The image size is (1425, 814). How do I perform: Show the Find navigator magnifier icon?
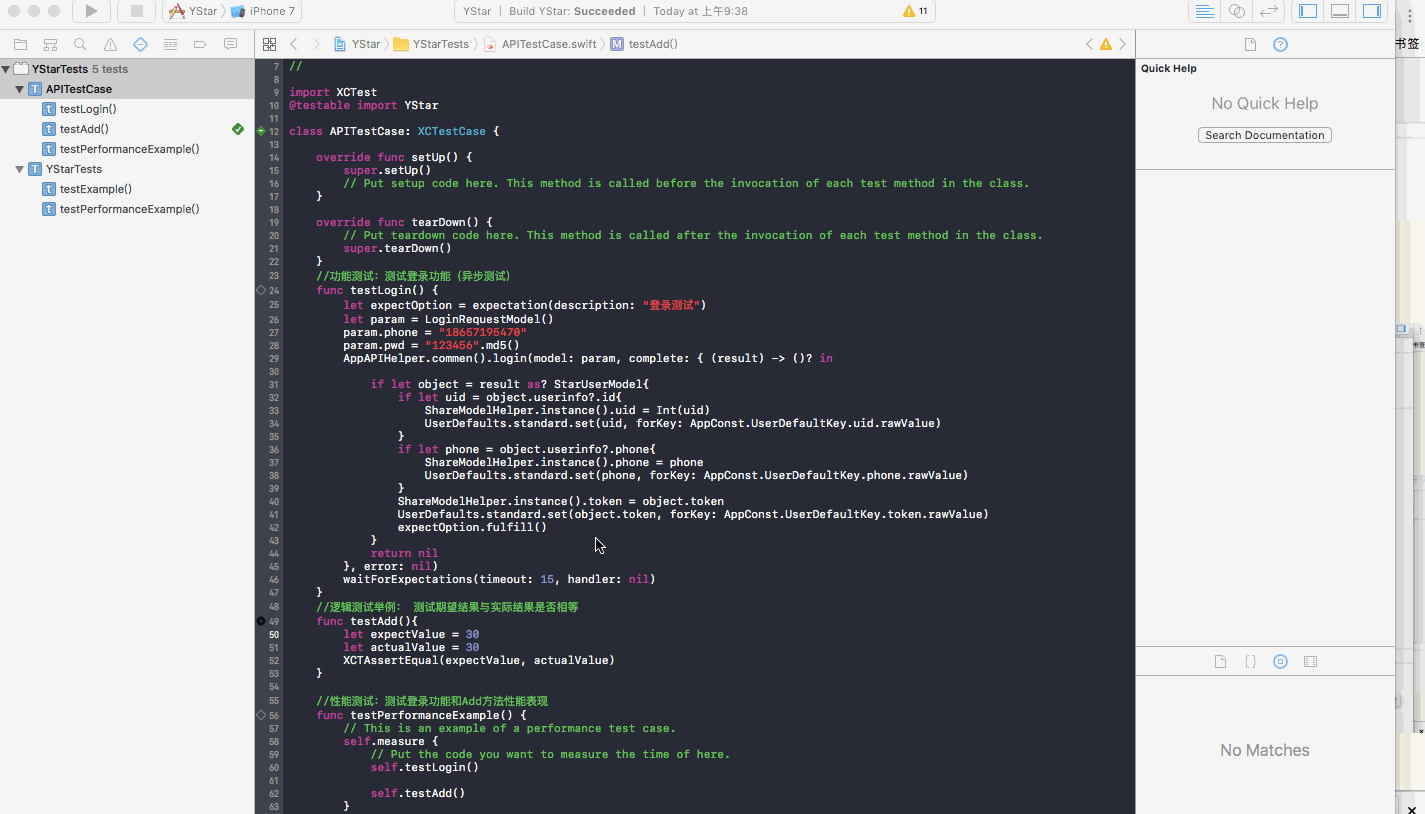coord(80,45)
